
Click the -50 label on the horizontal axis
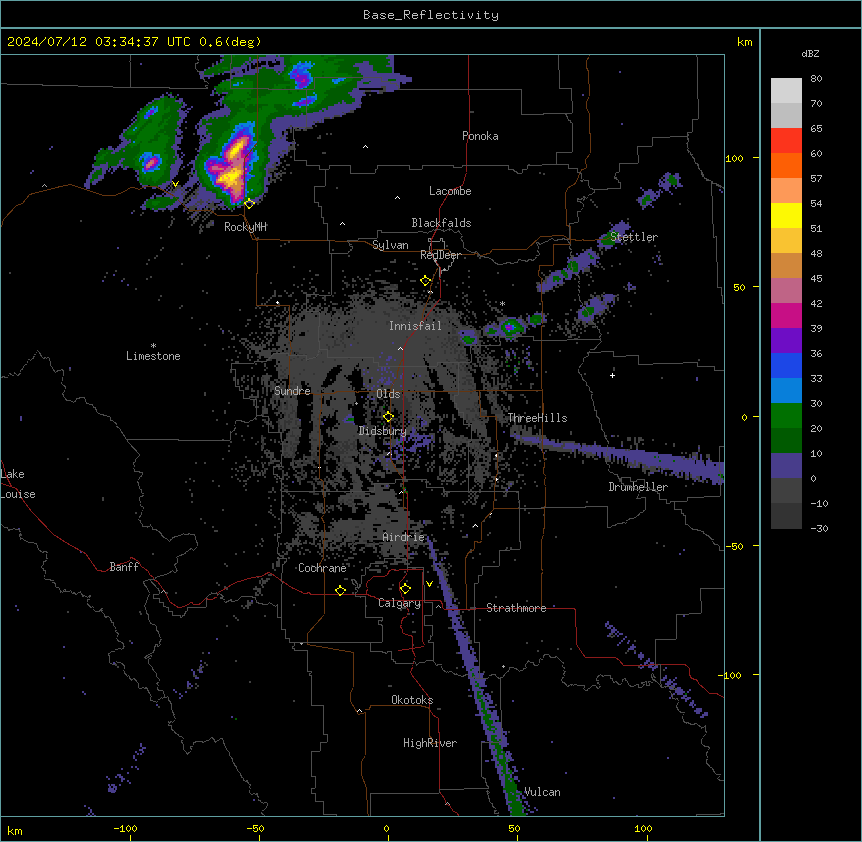255,828
